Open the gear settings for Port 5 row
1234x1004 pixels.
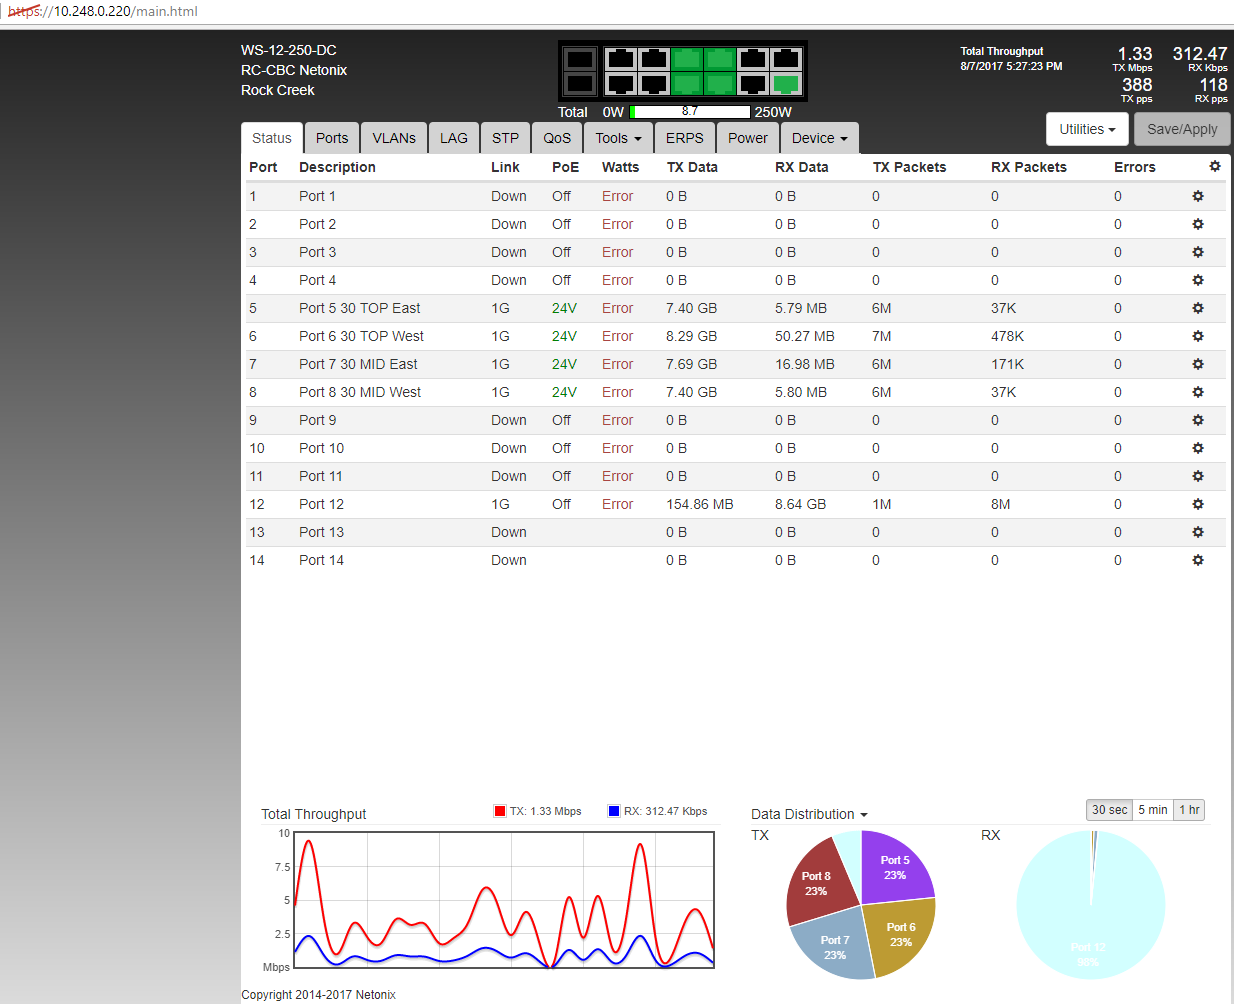pyautogui.click(x=1197, y=308)
